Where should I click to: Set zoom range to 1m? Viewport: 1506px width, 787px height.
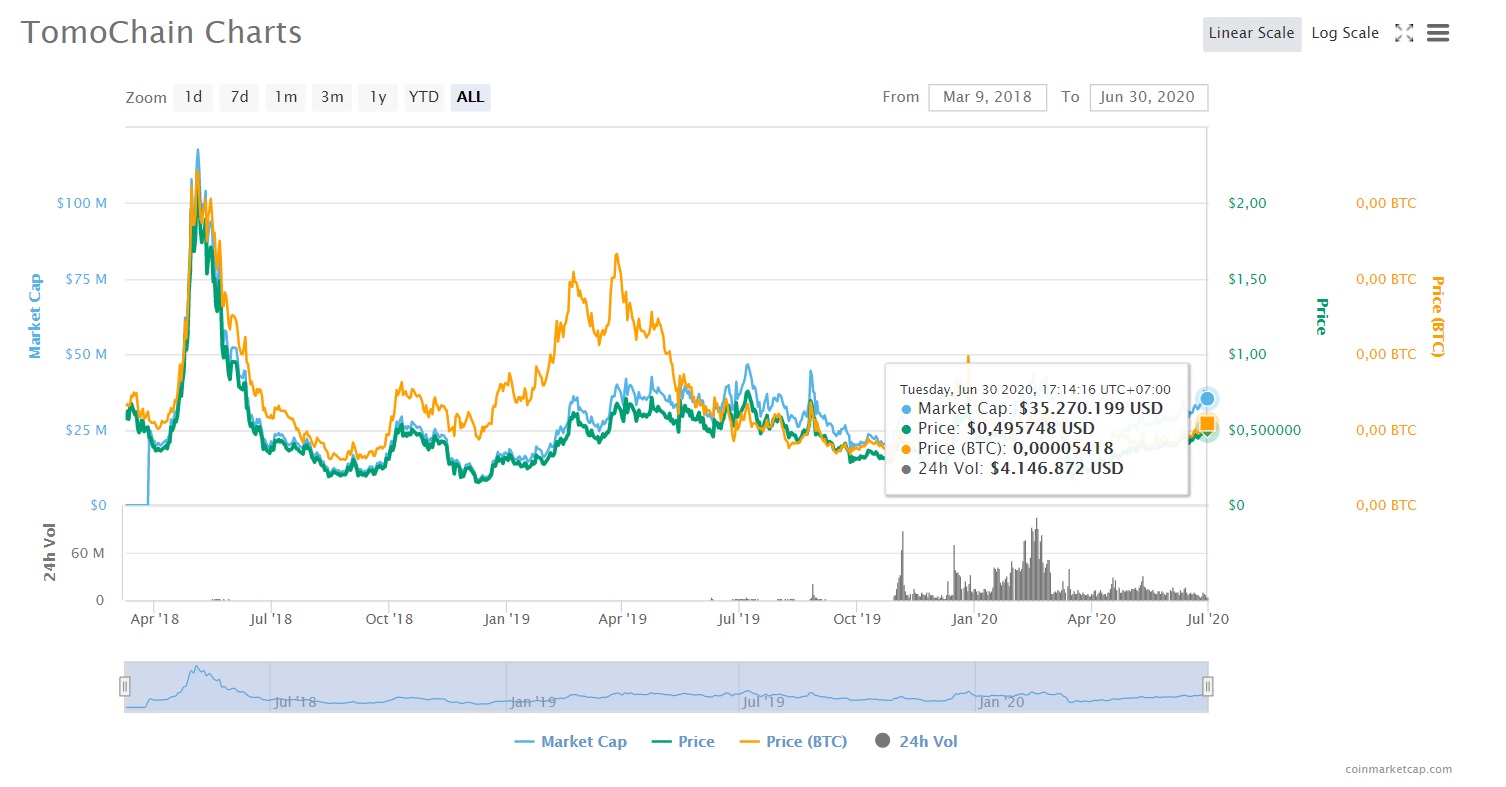pos(286,97)
